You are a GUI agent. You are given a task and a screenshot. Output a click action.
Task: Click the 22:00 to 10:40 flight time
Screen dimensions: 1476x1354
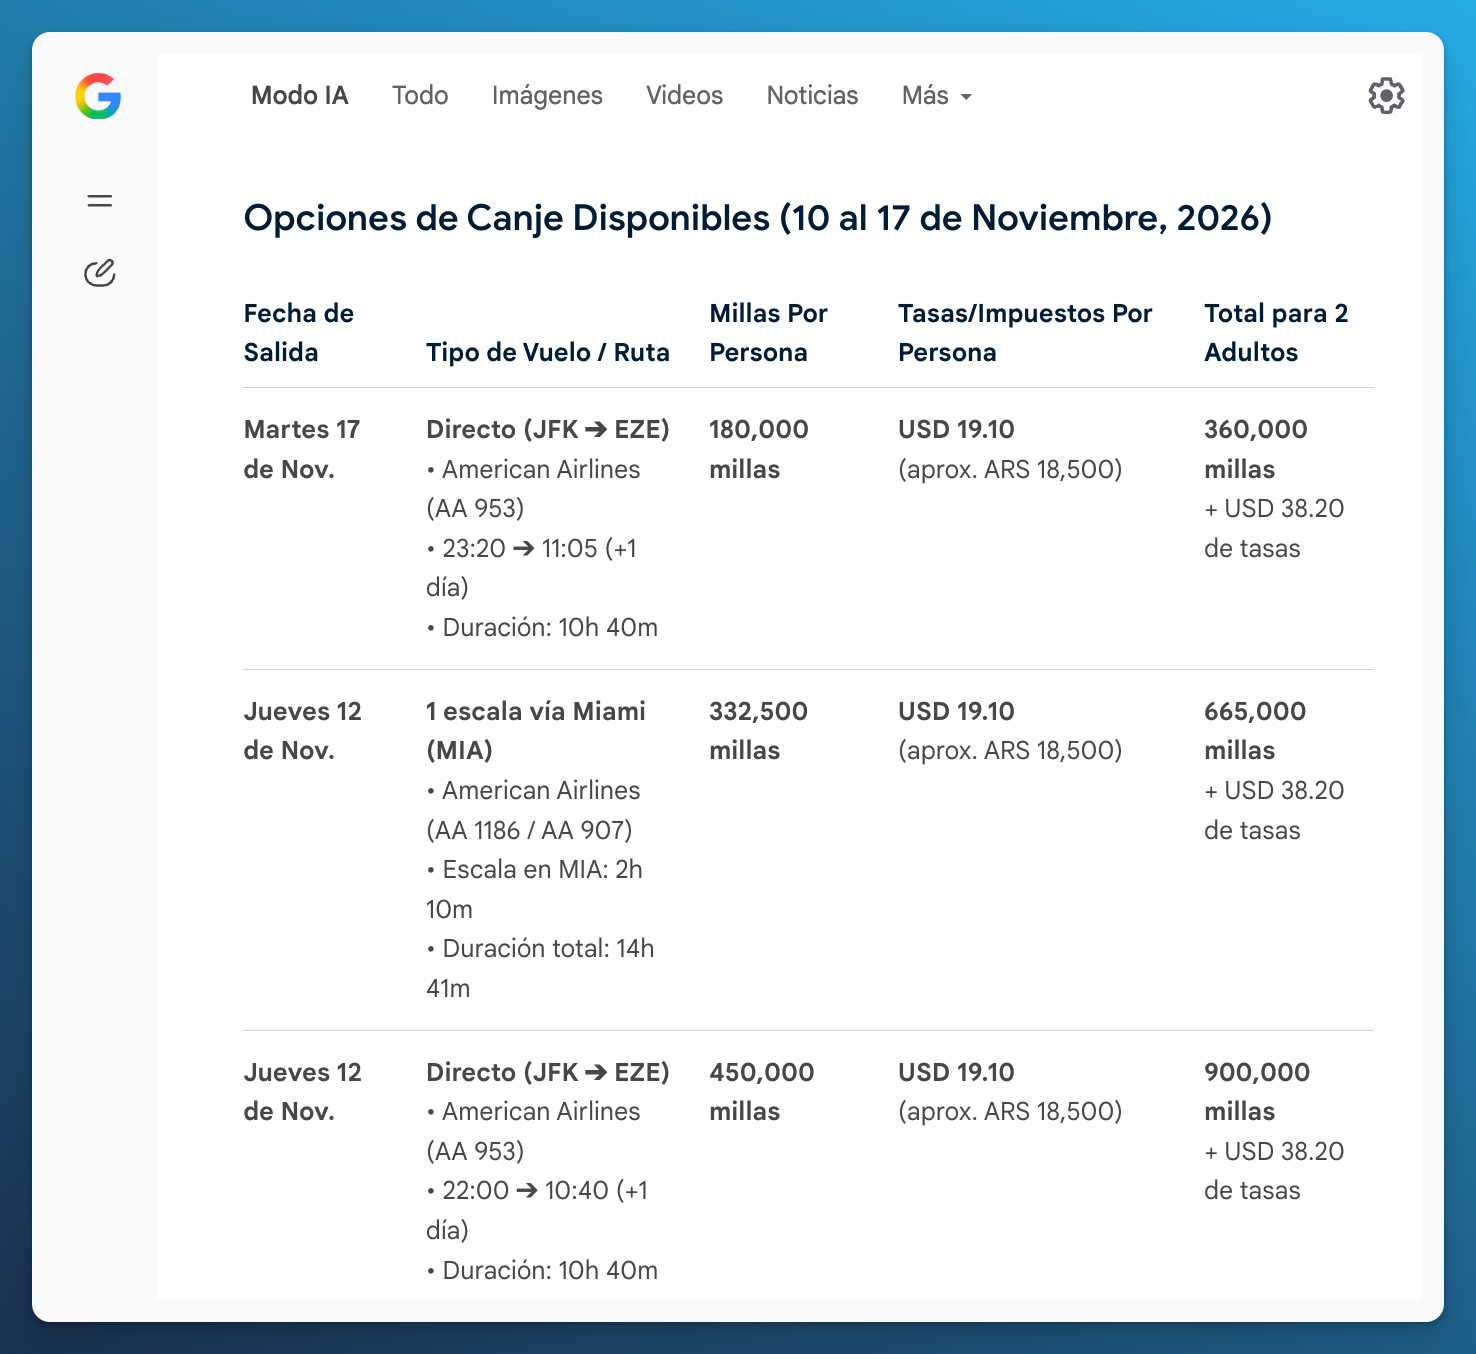(537, 1210)
